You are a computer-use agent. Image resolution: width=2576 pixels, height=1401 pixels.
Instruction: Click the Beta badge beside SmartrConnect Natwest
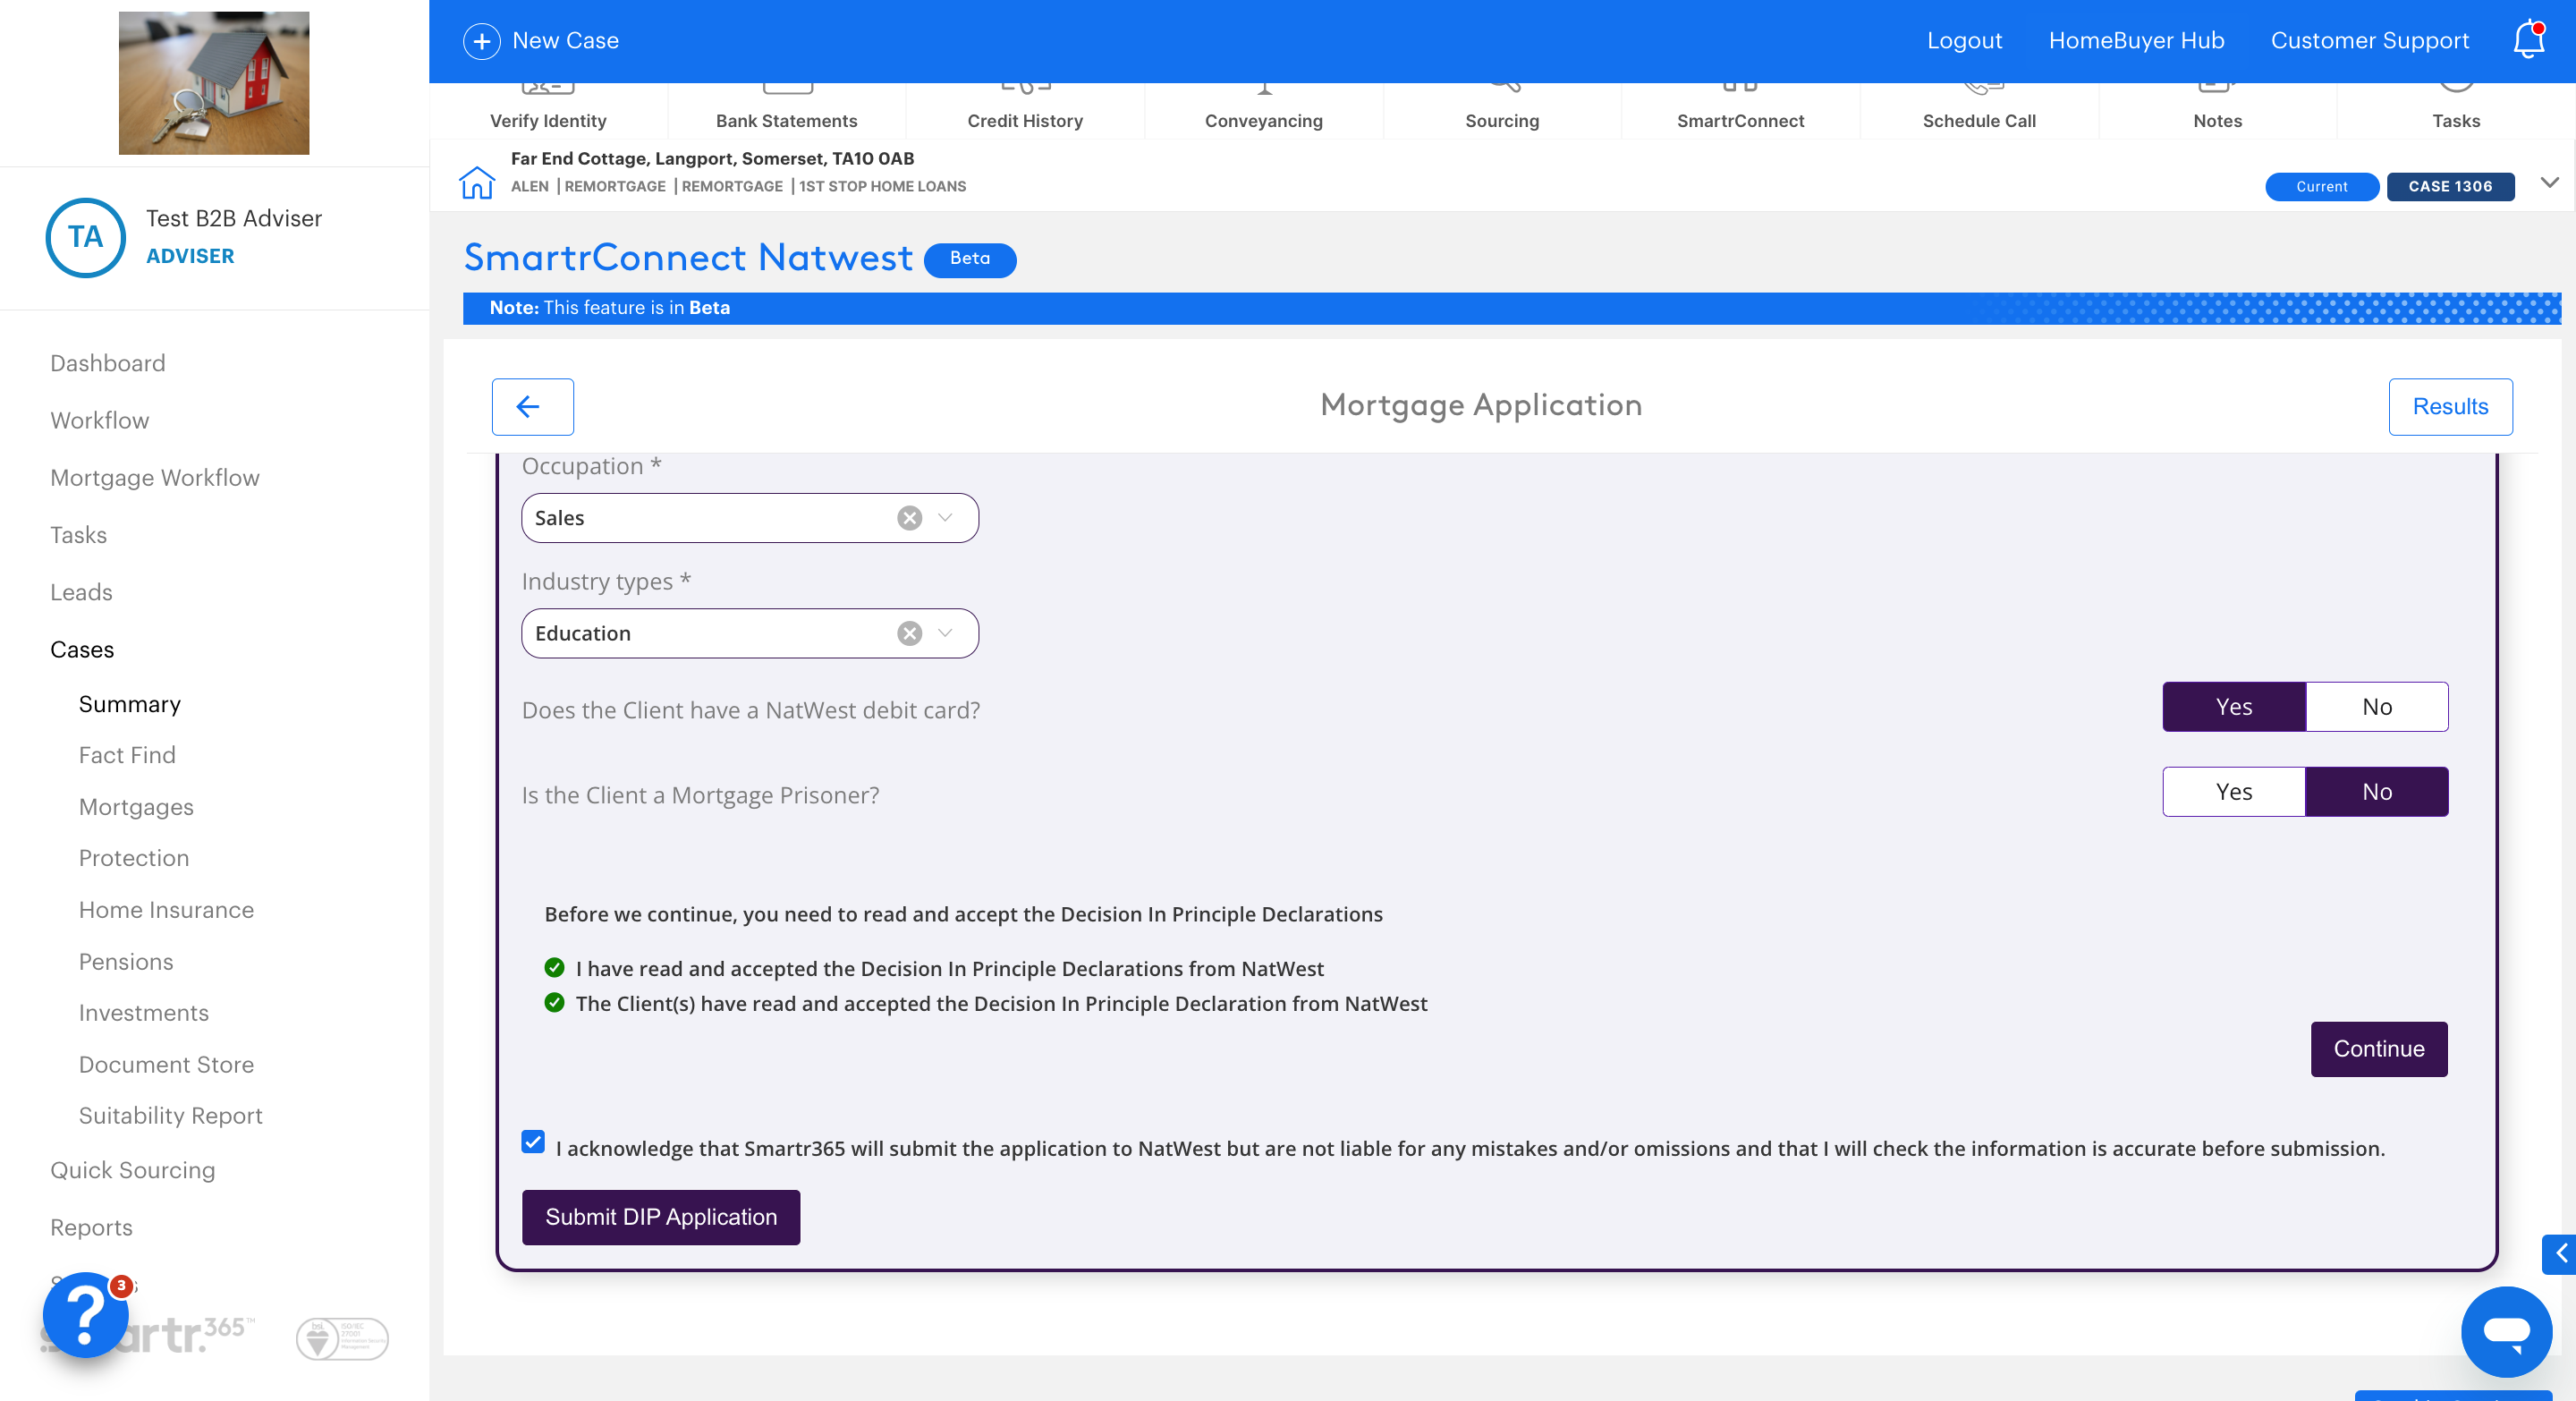970,259
